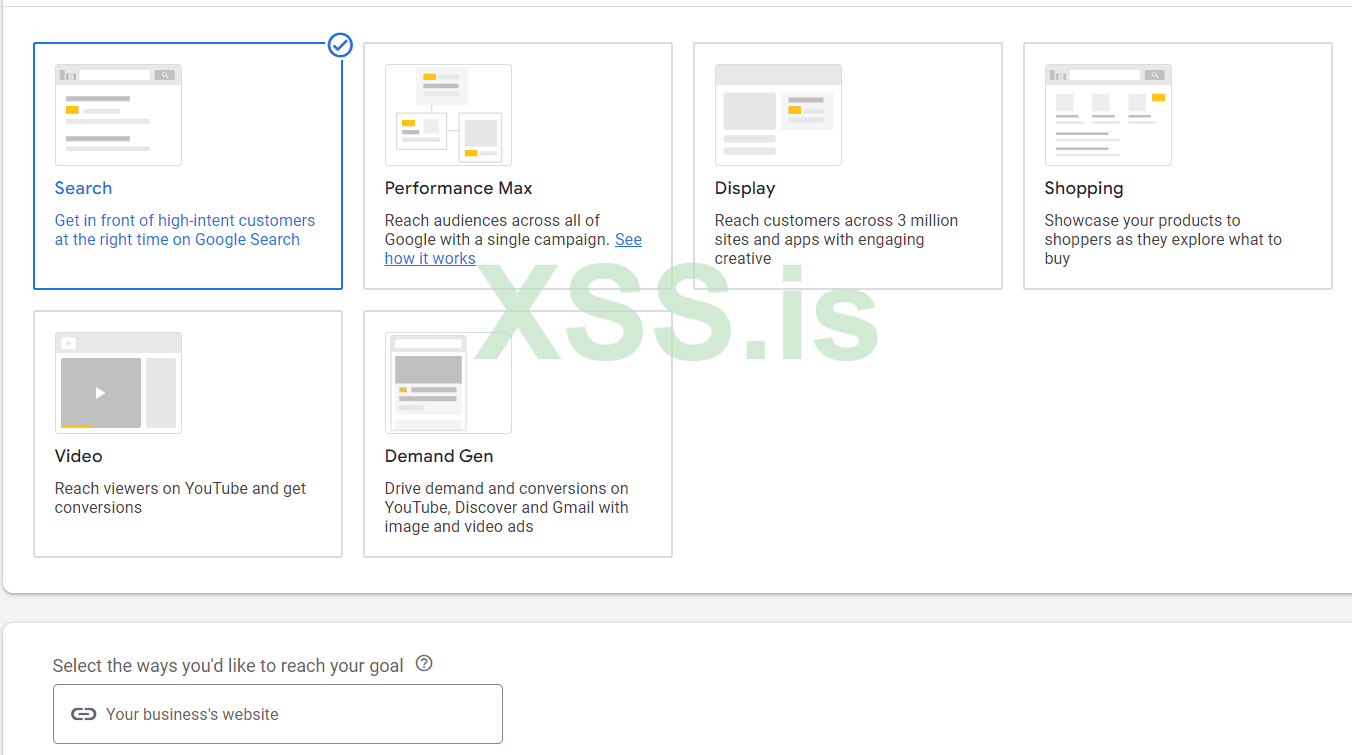Click the "Display" campaign title
Viewport: 1352px width, 755px height.
[745, 188]
